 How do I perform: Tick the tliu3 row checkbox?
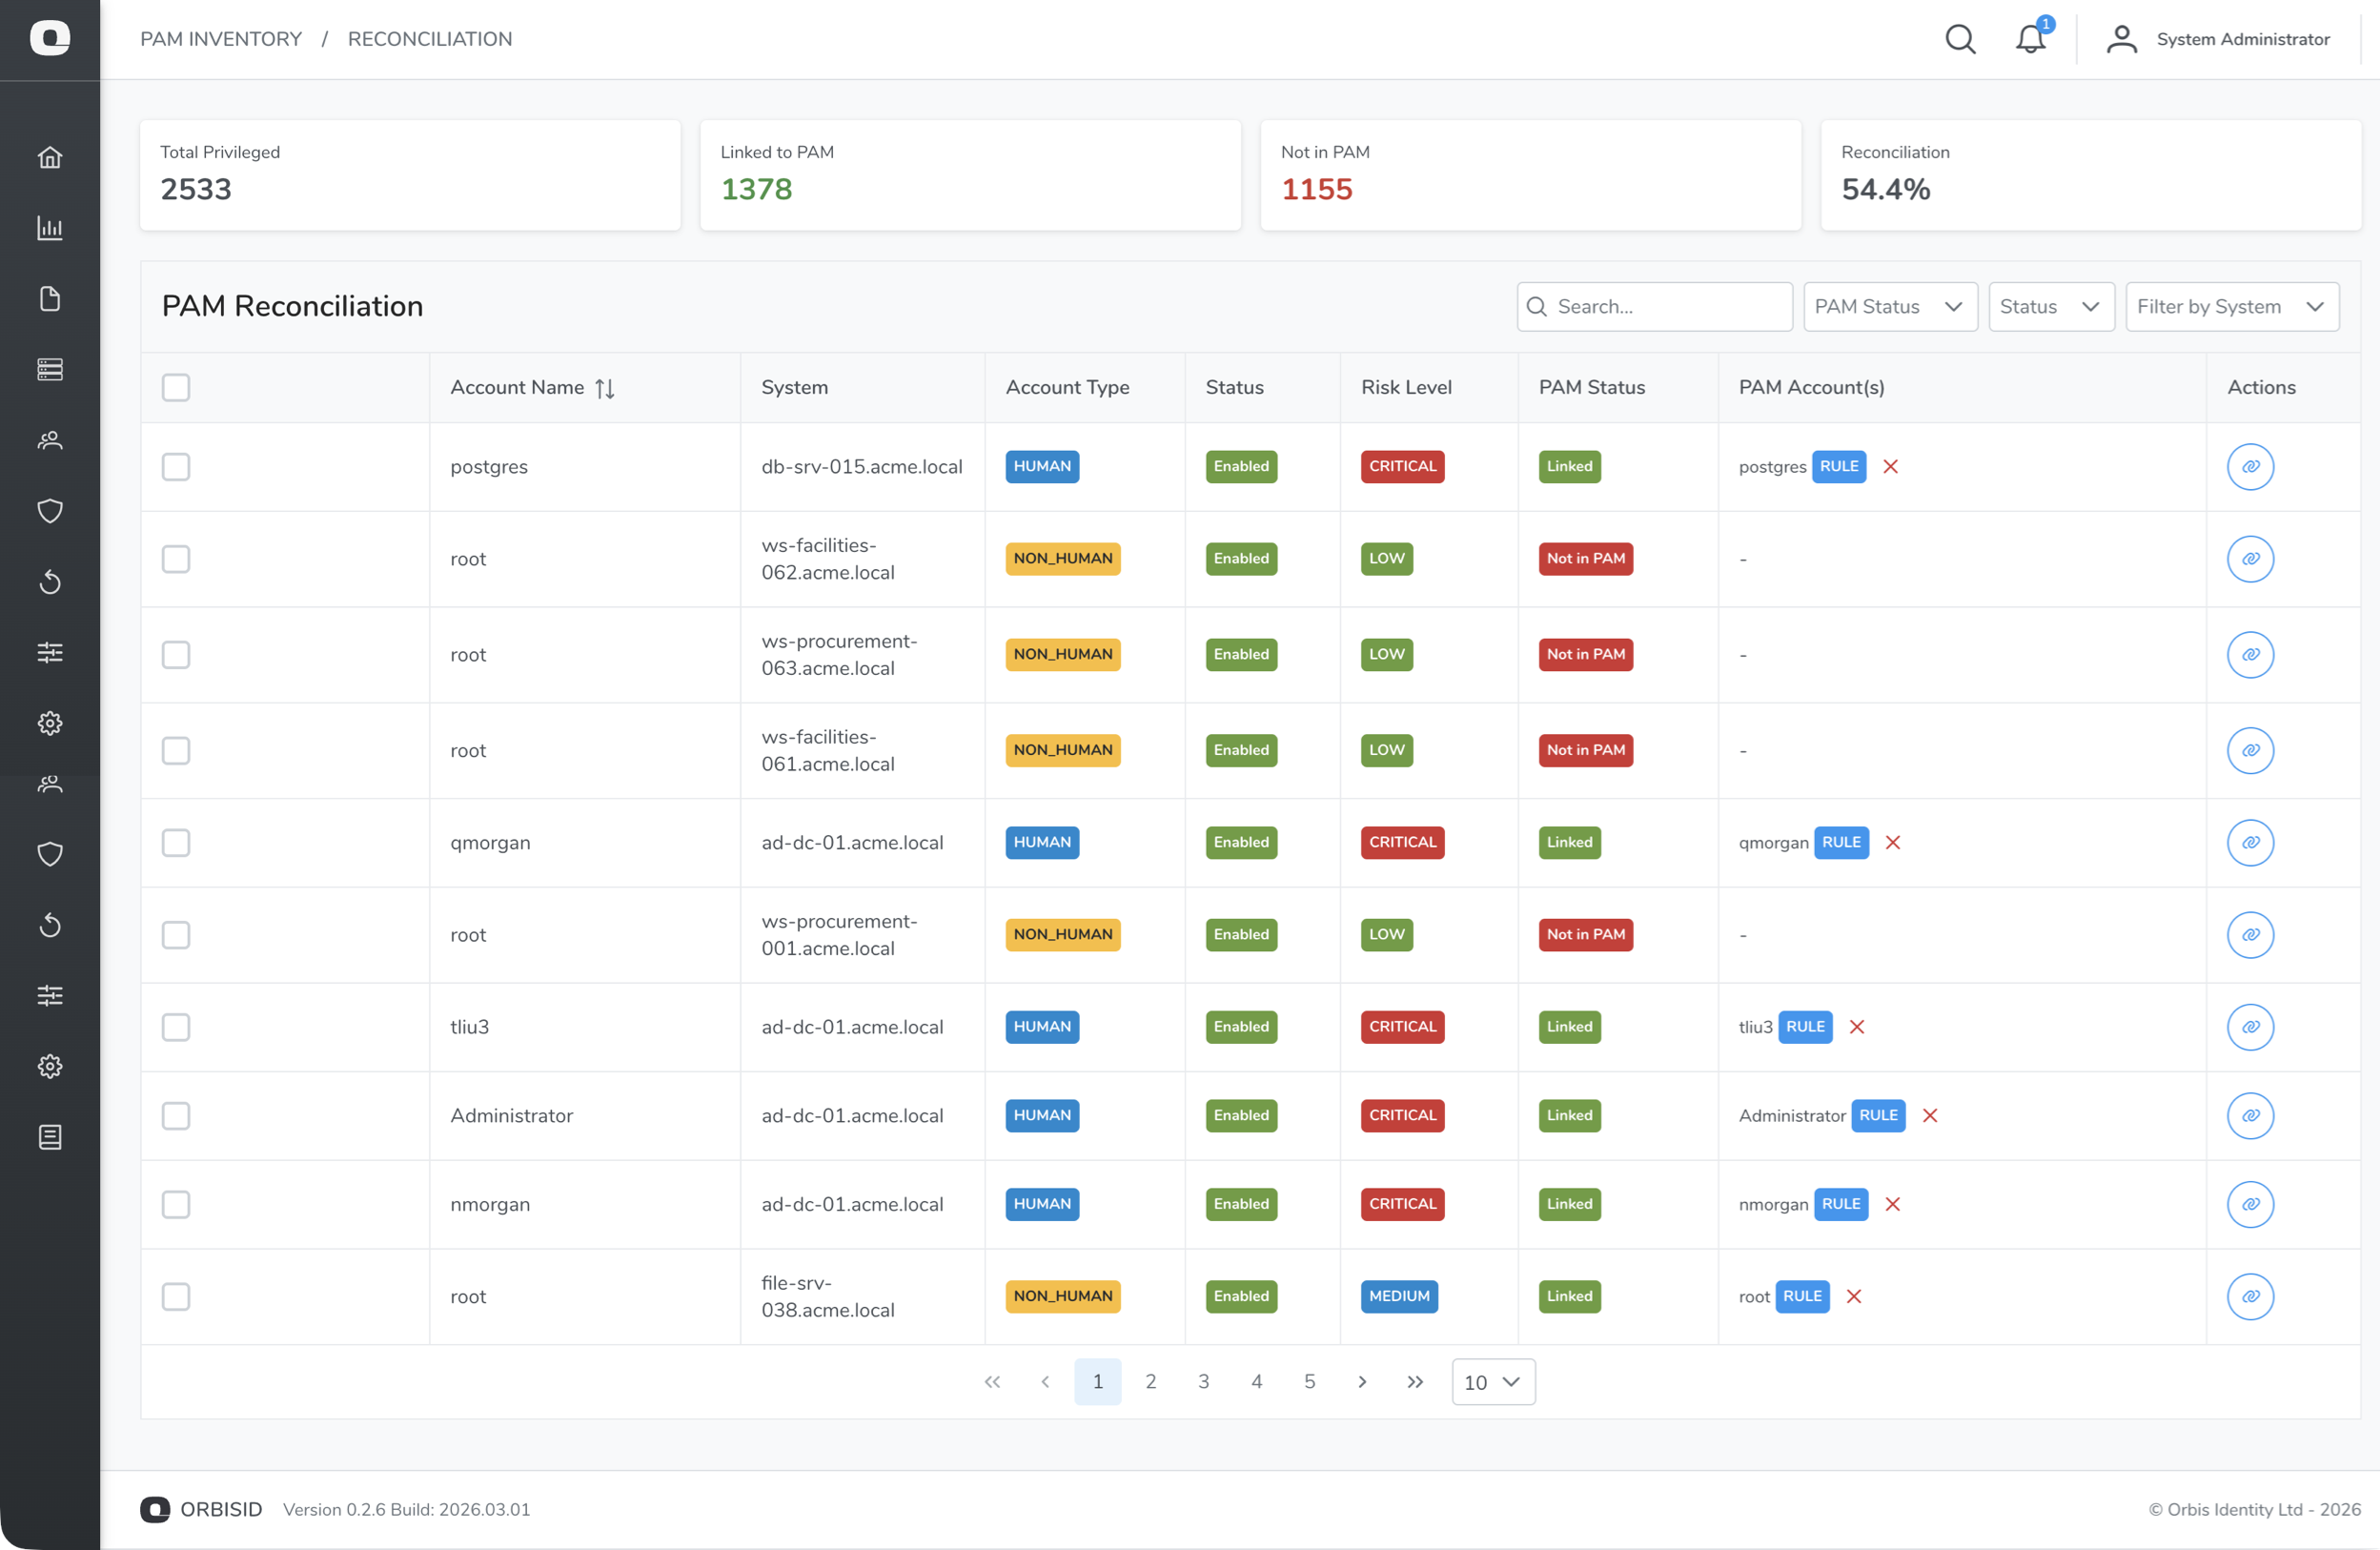176,1027
